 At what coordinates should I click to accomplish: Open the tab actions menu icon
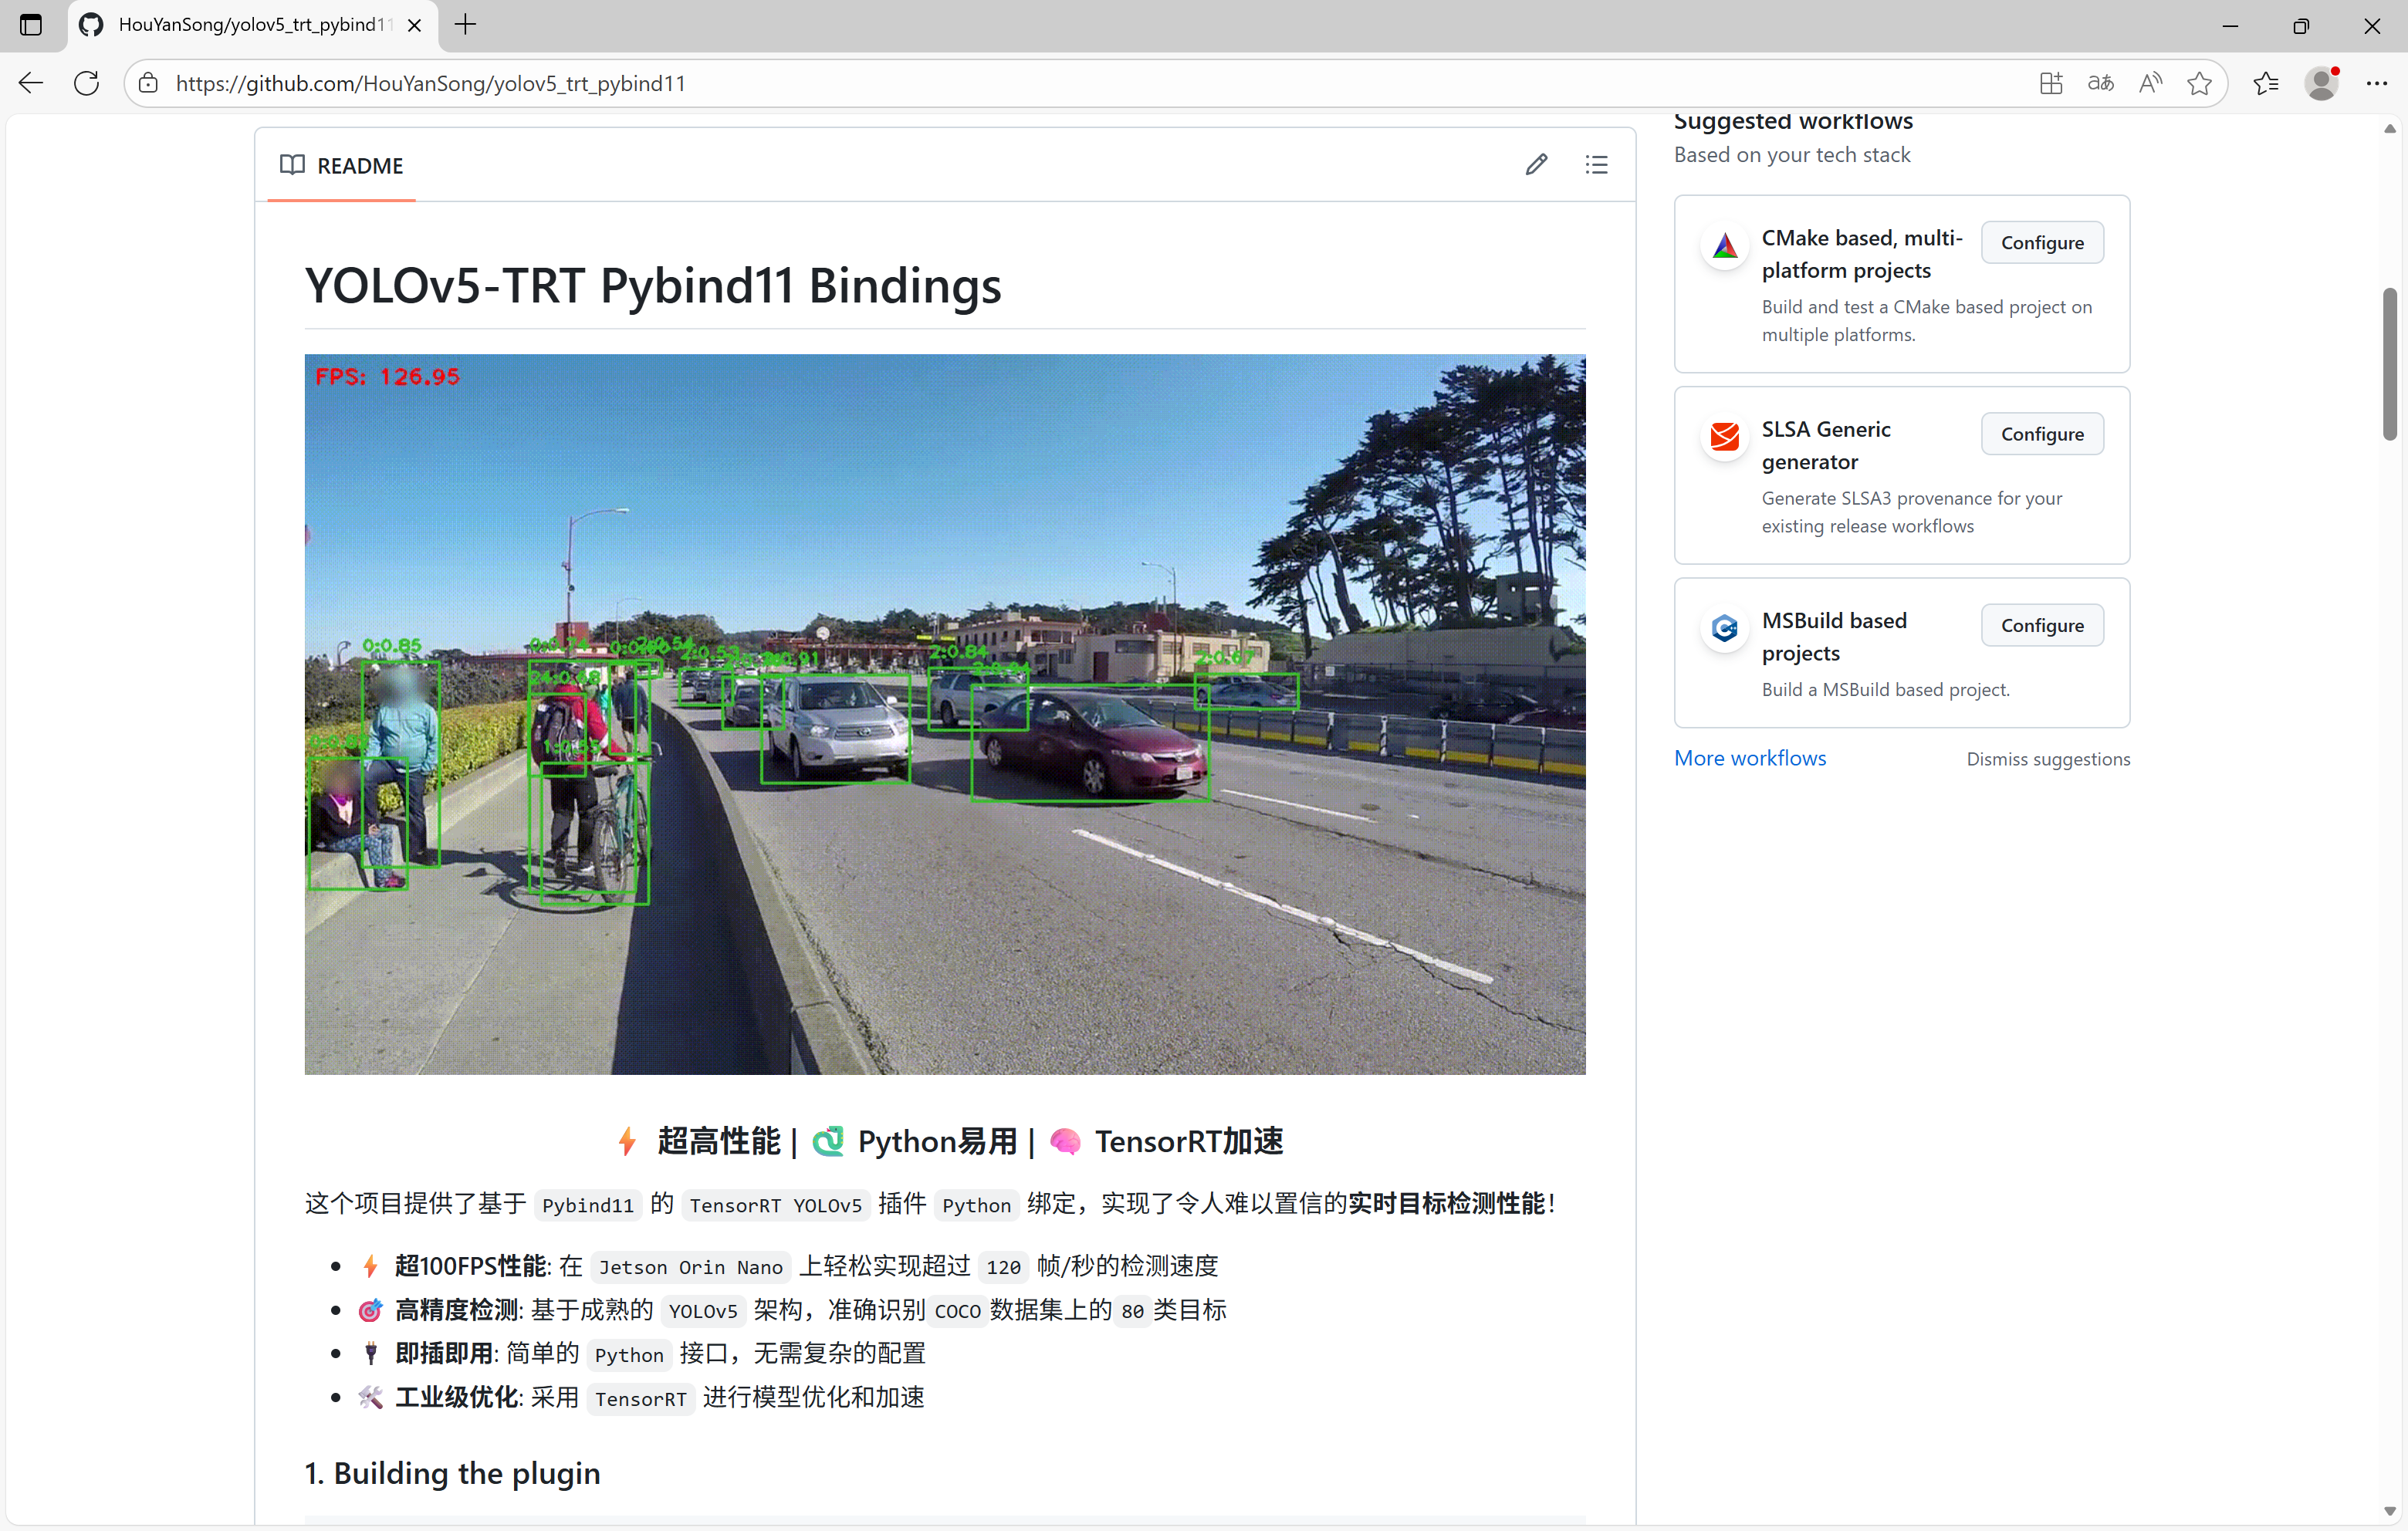(x=31, y=25)
